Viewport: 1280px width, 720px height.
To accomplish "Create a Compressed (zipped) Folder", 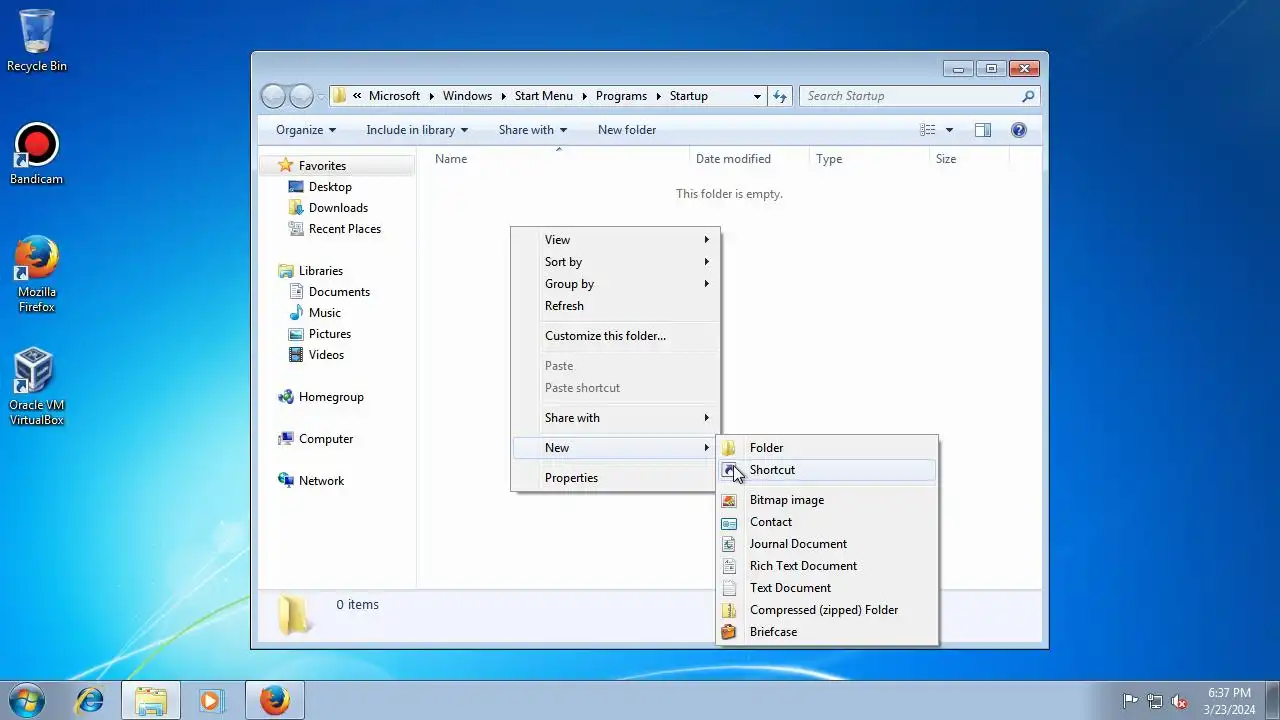I will click(x=828, y=610).
